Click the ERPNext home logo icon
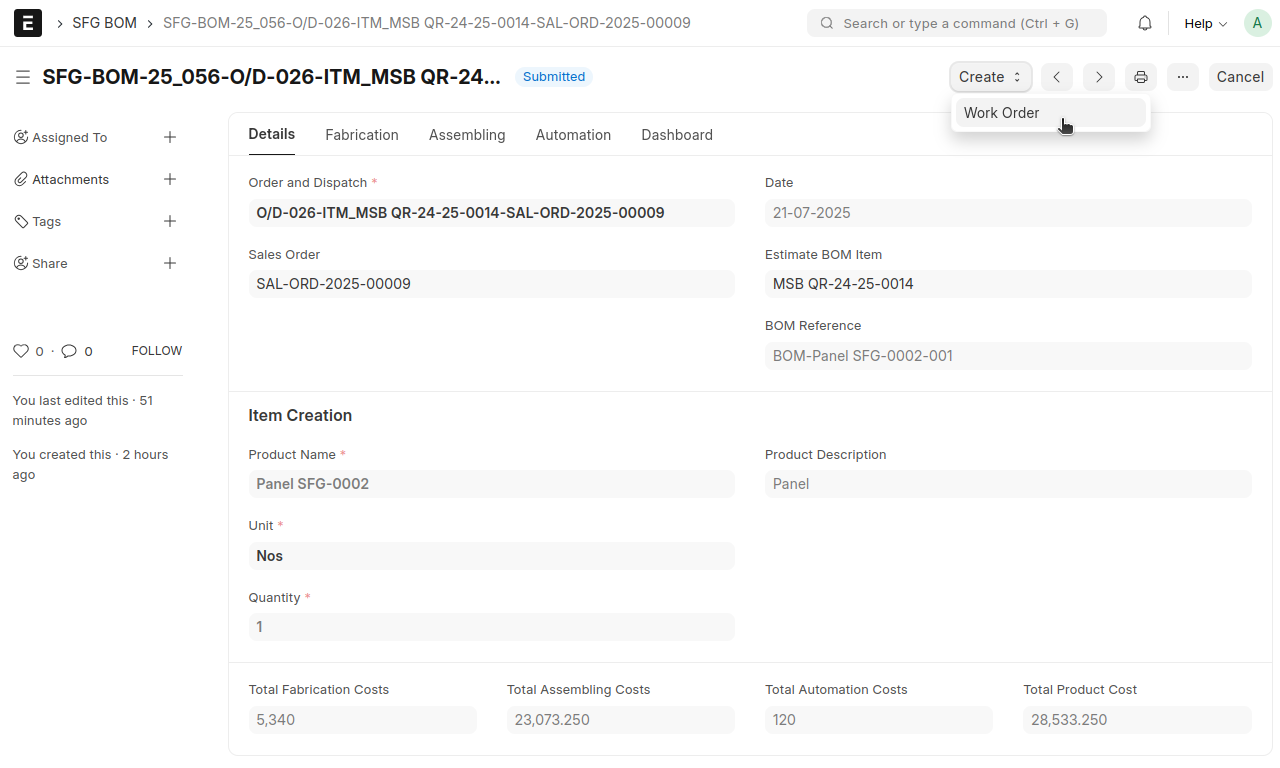This screenshot has width=1280, height=768. click(28, 23)
